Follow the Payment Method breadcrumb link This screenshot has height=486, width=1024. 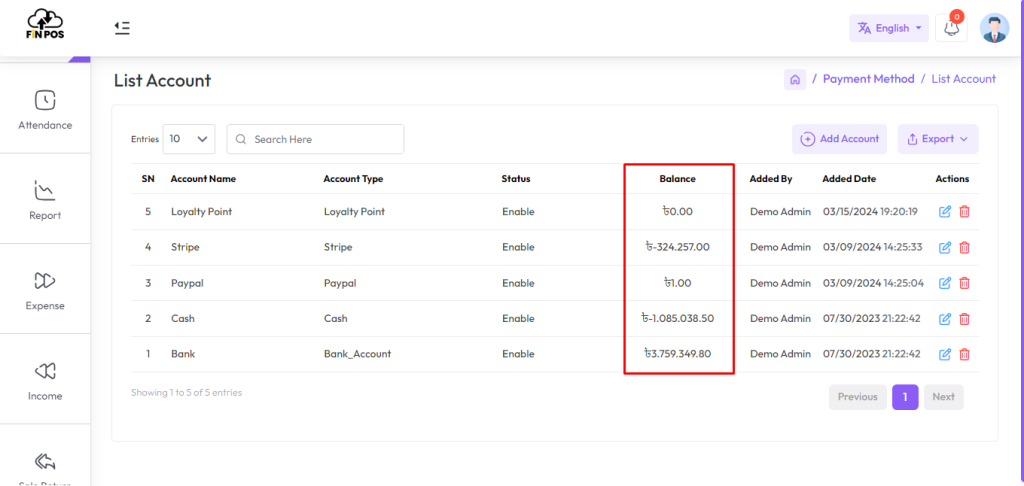869,79
